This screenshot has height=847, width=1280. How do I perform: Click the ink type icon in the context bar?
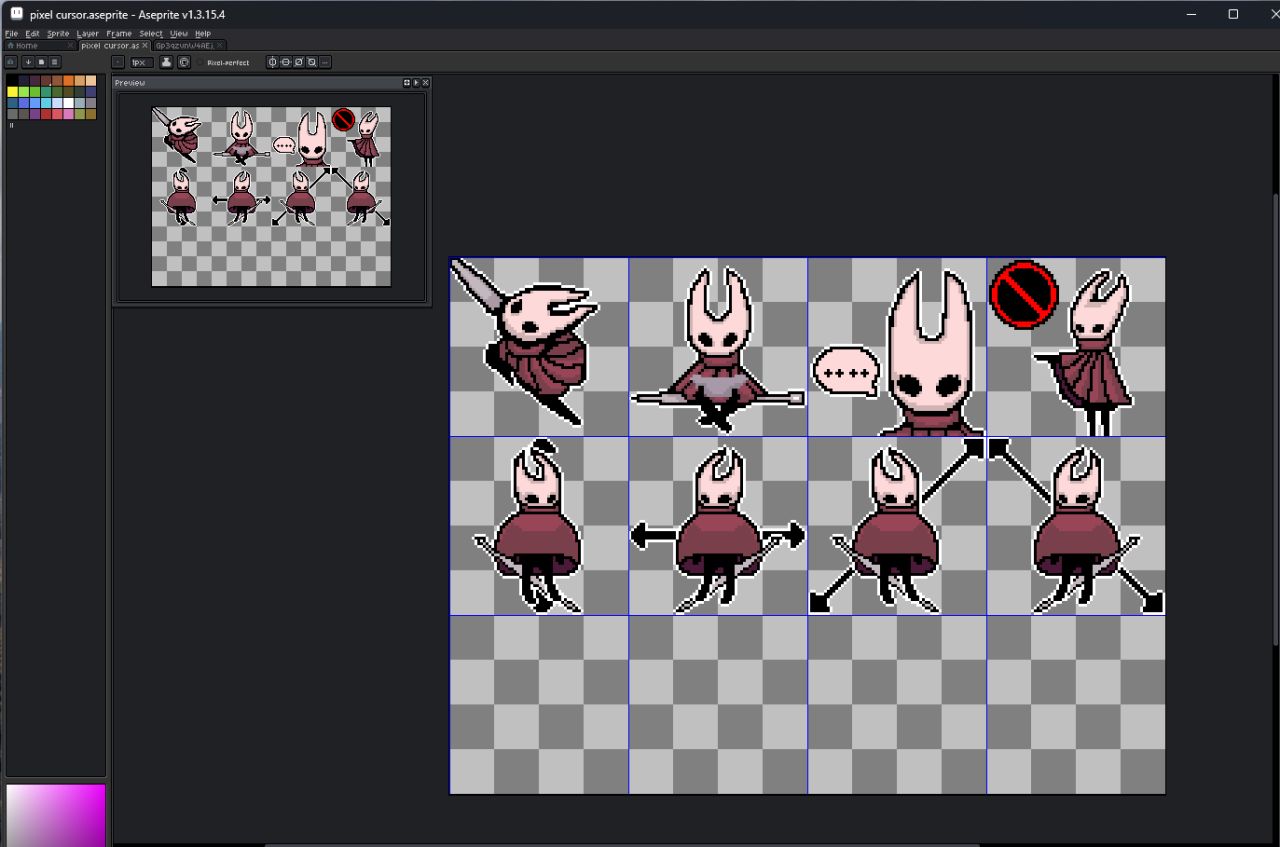[167, 62]
